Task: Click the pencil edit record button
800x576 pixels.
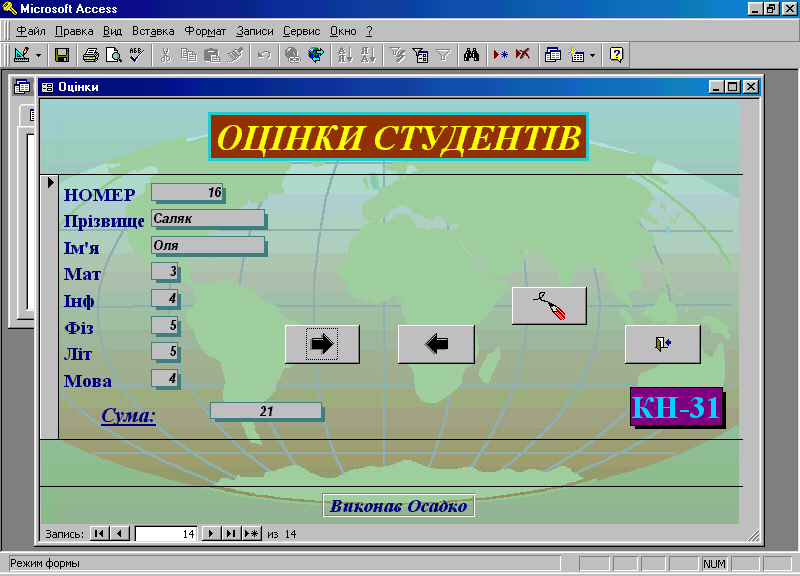Action: (549, 306)
